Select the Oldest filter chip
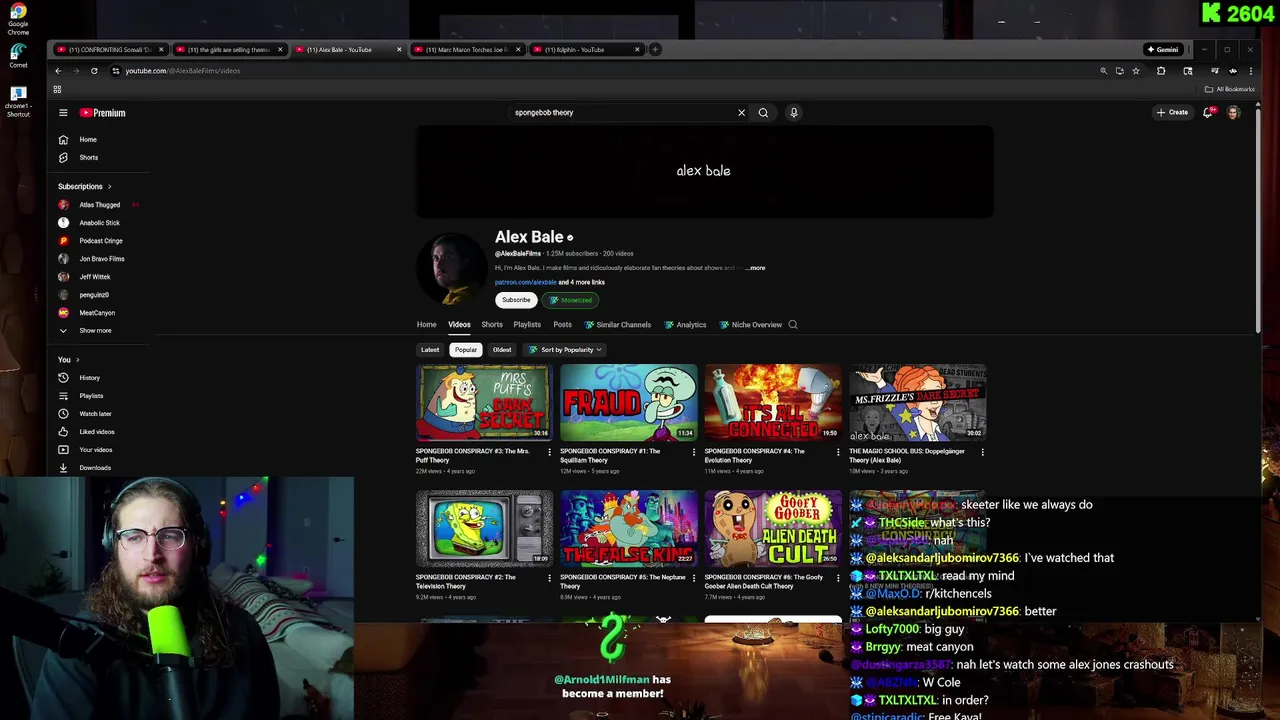The image size is (1280, 720). [502, 350]
